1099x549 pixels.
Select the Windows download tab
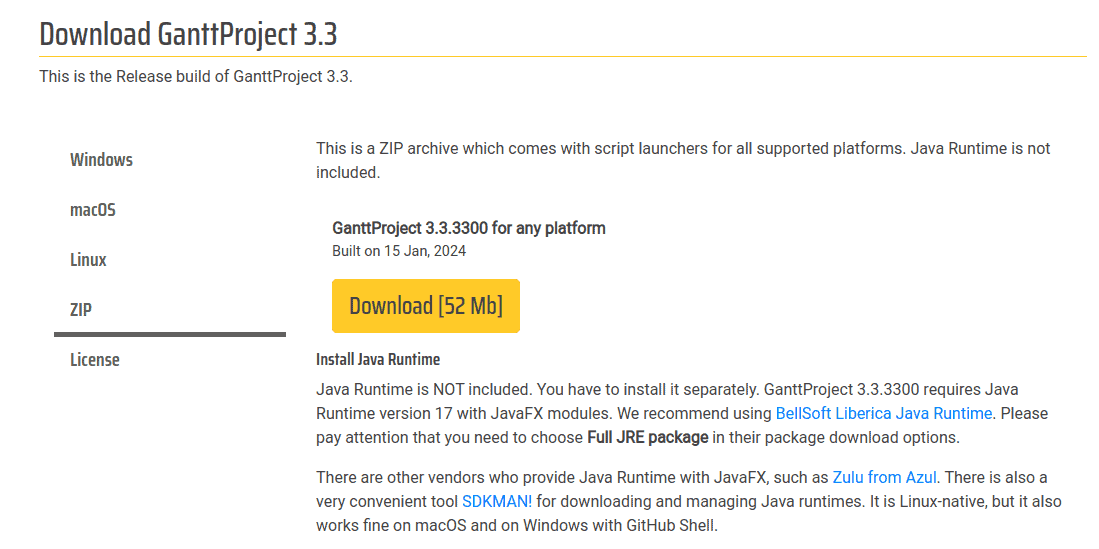coord(102,160)
